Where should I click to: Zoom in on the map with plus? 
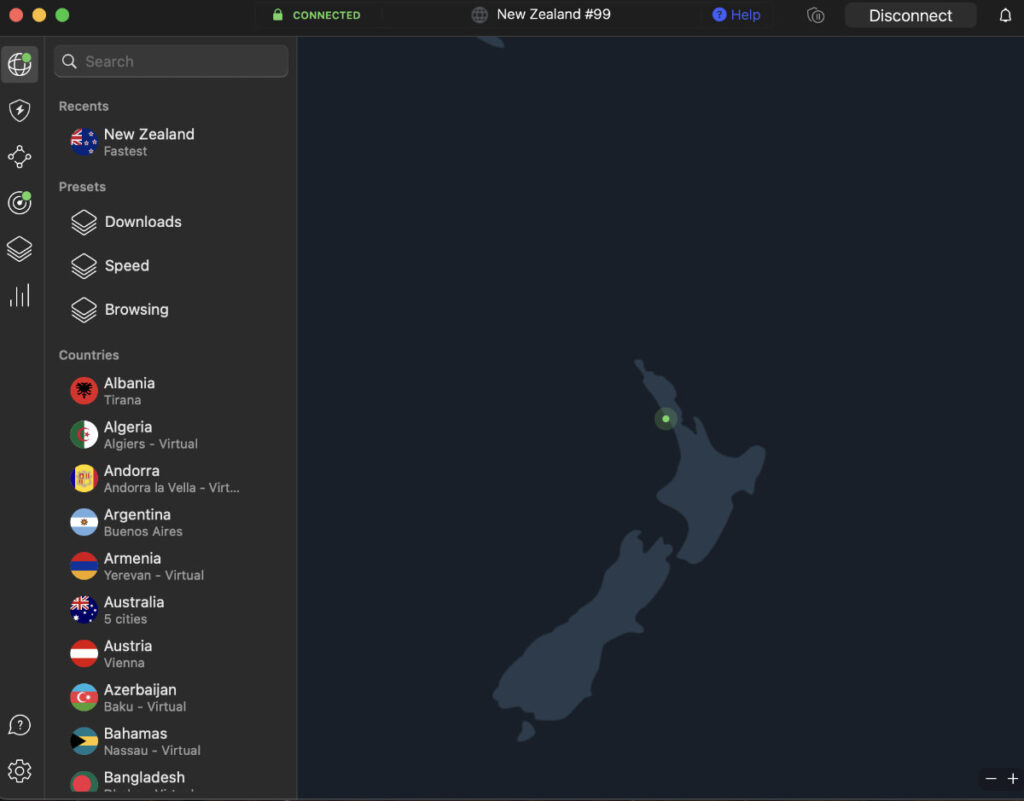pos(1013,778)
